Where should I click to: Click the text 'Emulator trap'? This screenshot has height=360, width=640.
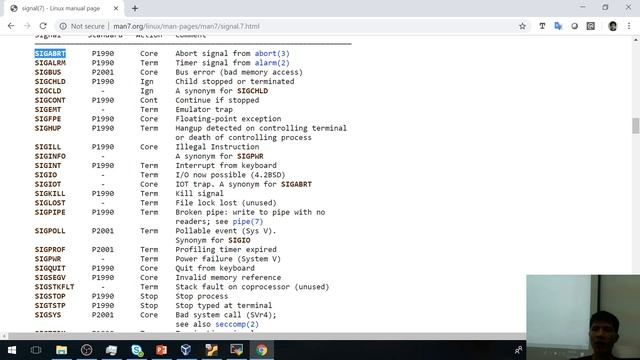(x=204, y=109)
